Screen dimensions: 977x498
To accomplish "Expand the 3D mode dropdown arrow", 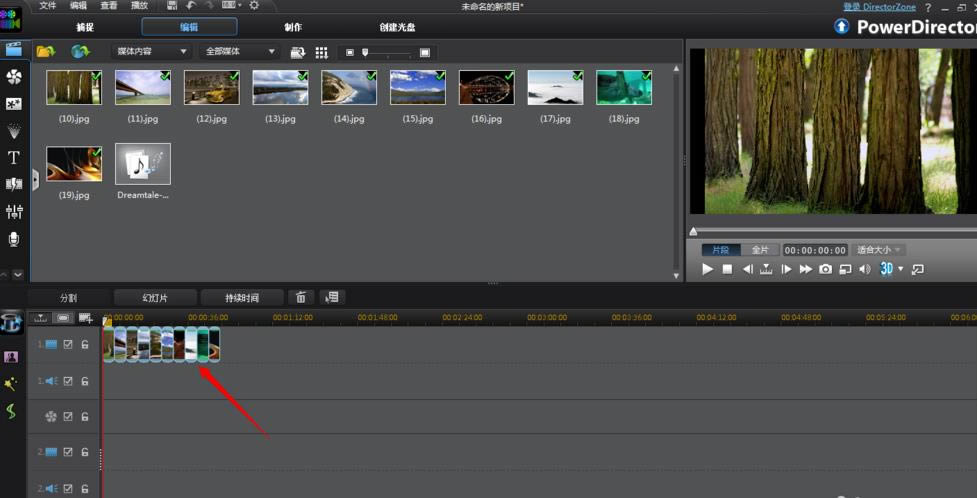I will point(901,269).
